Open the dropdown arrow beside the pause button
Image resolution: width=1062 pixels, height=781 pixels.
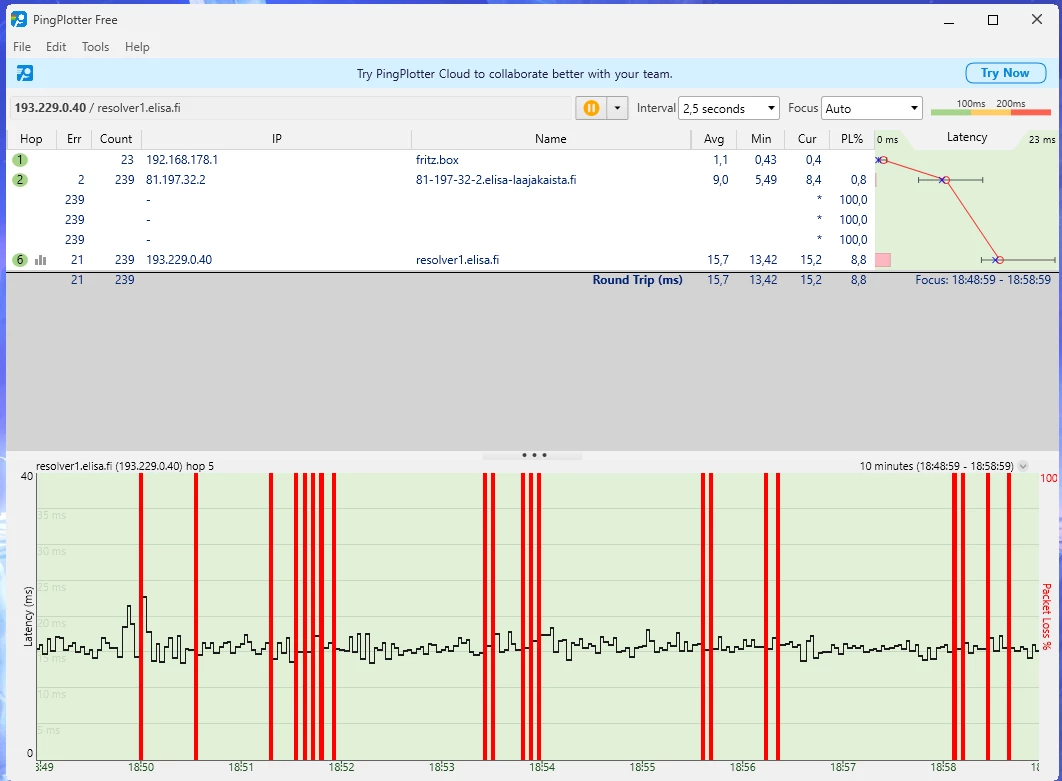(x=618, y=108)
